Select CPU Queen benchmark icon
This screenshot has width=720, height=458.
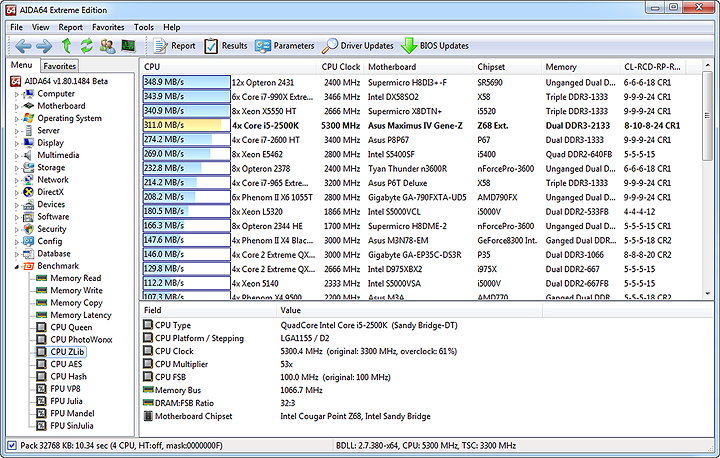point(41,327)
